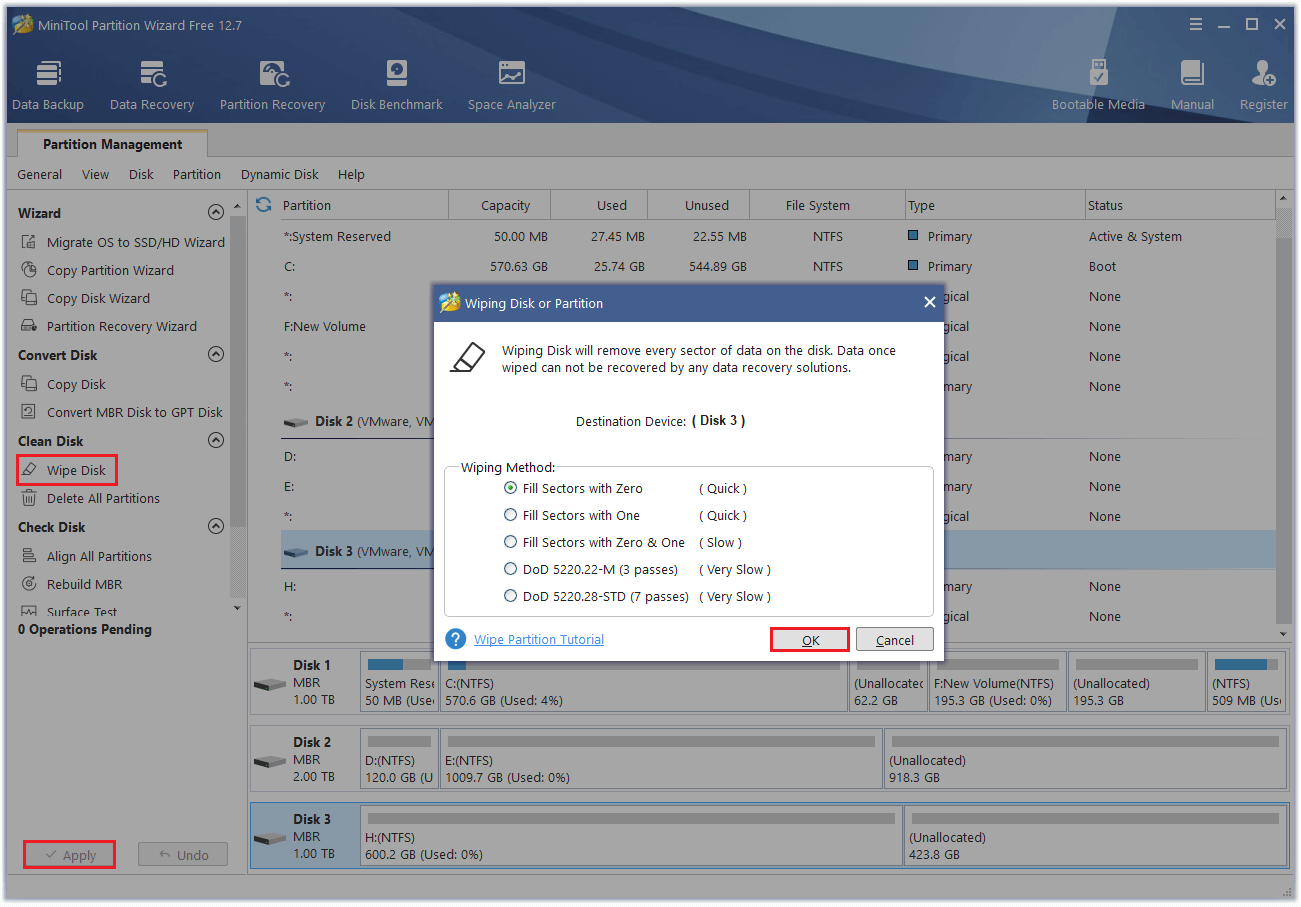Sort by Status column header
Screen dimensions: 1301x907
point(1180,205)
